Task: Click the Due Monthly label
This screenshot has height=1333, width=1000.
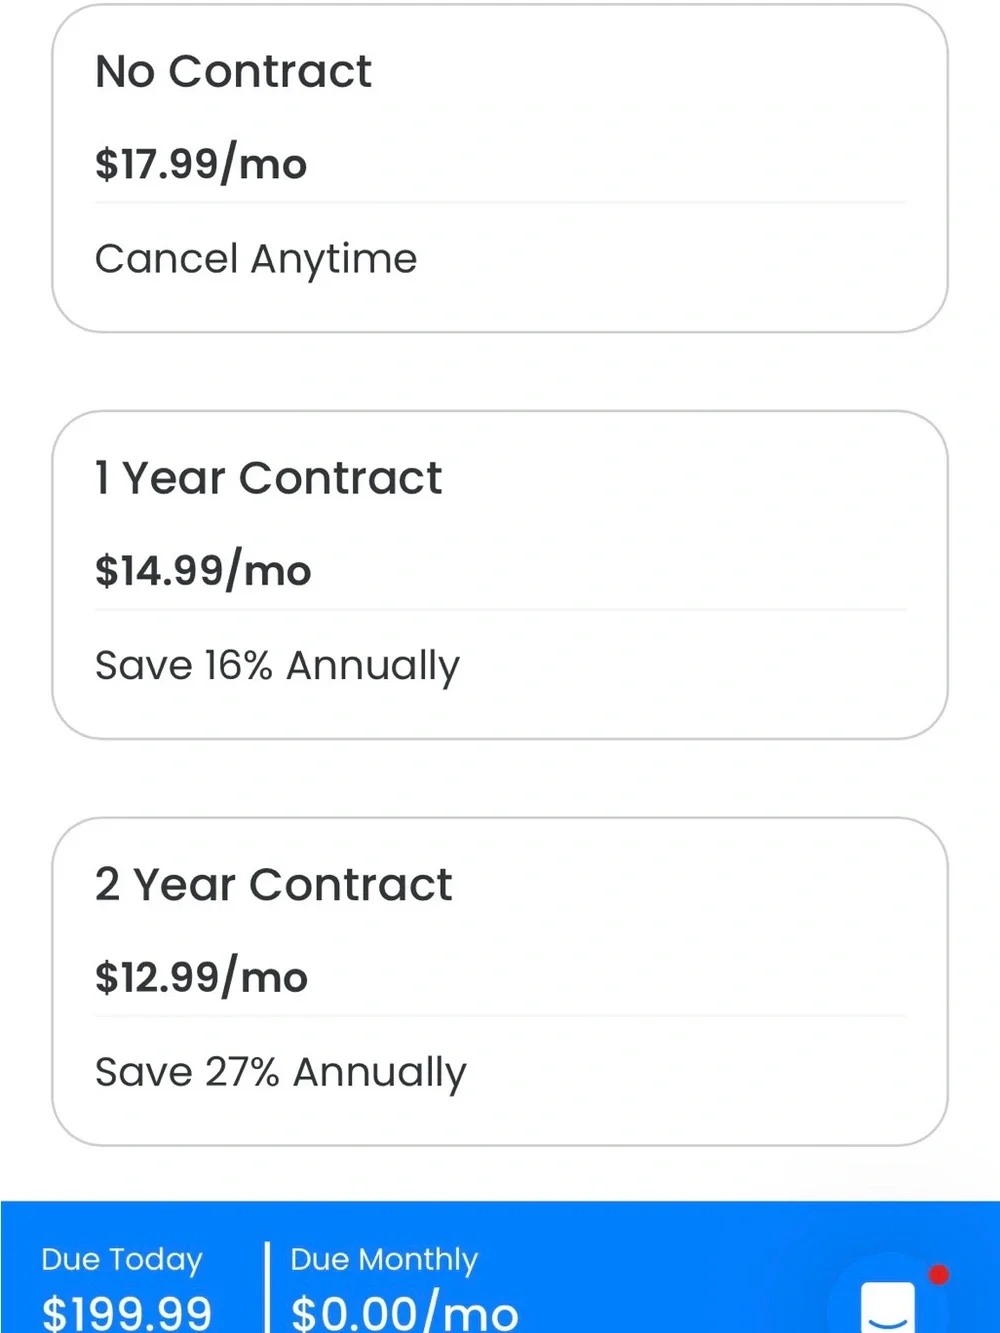Action: pyautogui.click(x=384, y=1259)
